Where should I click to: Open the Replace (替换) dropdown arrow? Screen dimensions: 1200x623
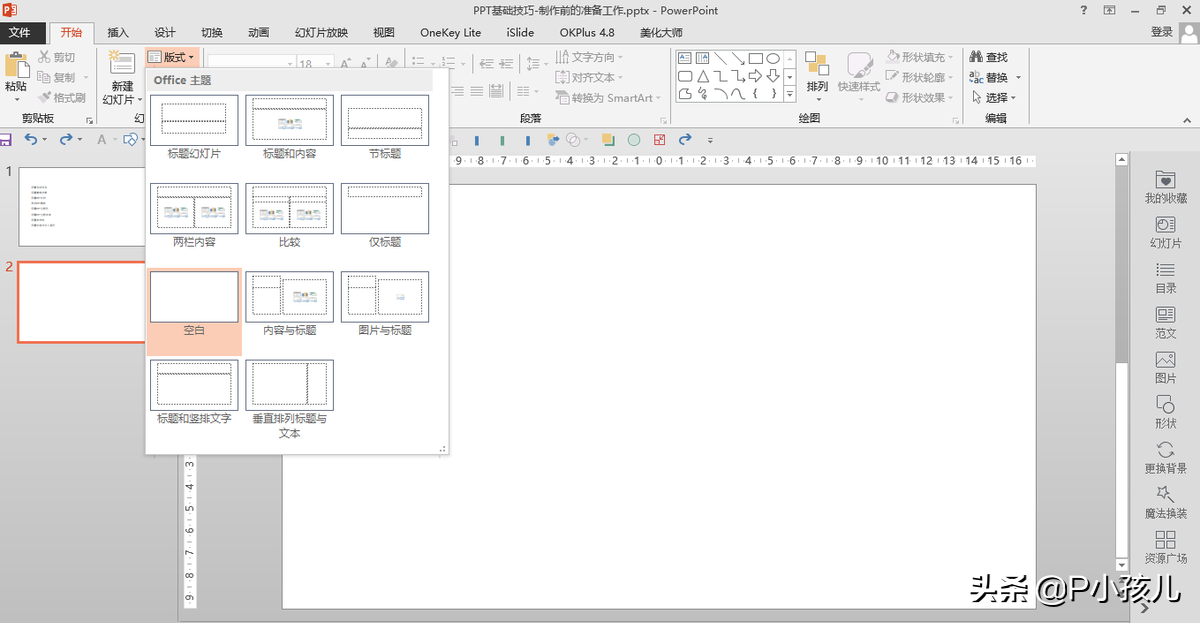[x=1018, y=78]
